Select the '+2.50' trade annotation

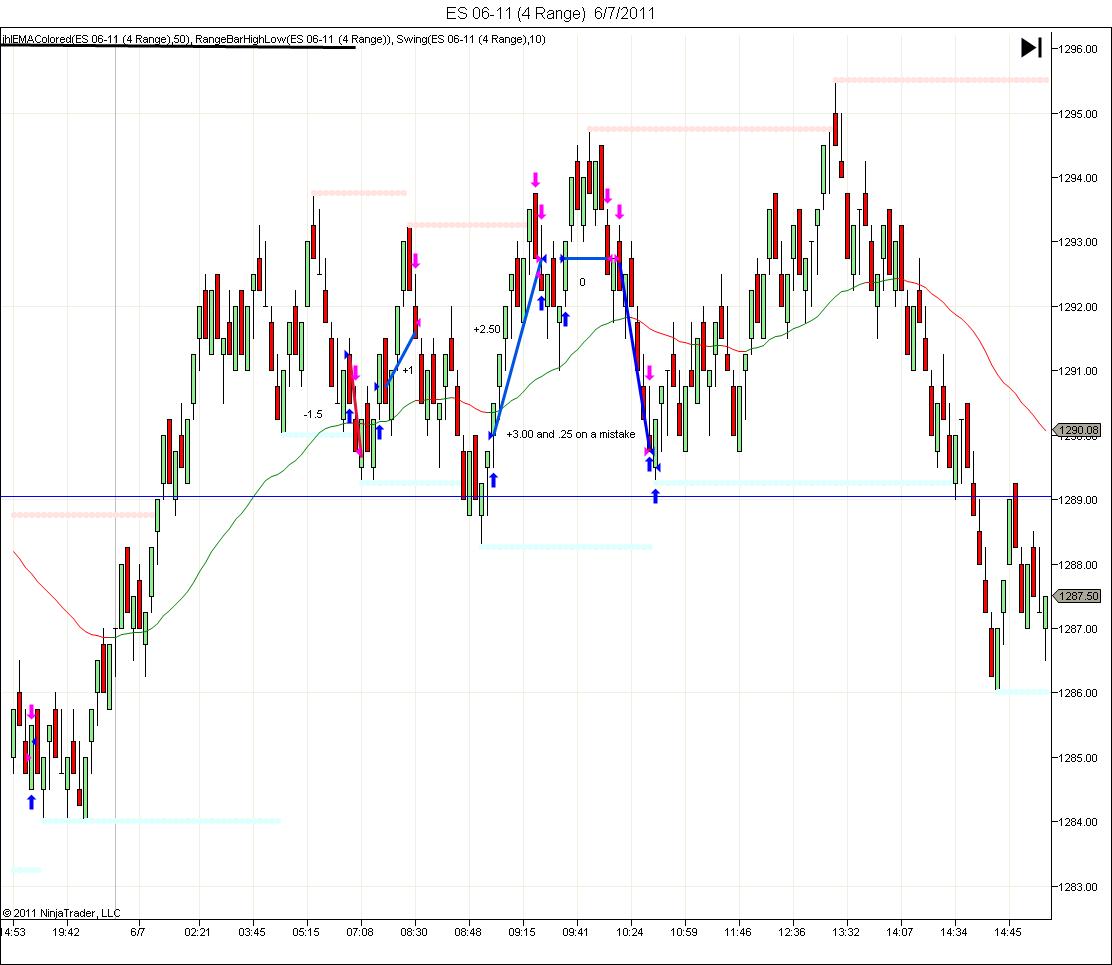tap(486, 329)
